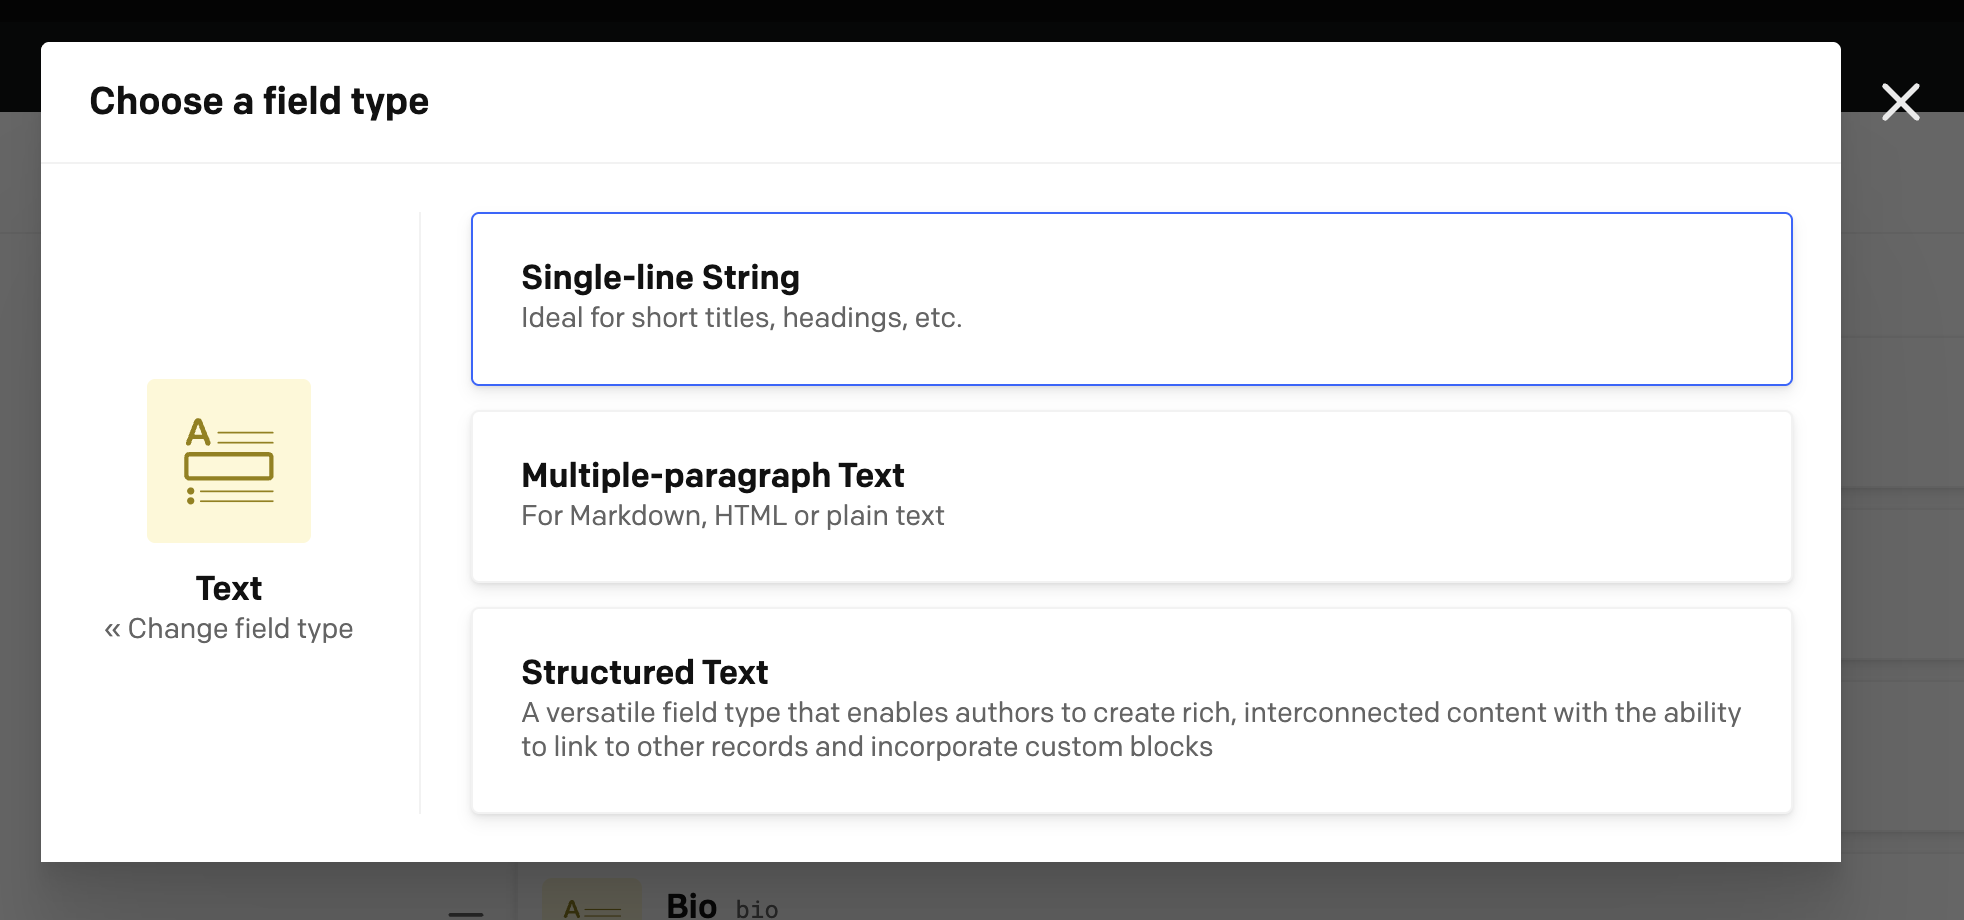Click the double chevron before Change field type
This screenshot has width=1964, height=920.
112,629
